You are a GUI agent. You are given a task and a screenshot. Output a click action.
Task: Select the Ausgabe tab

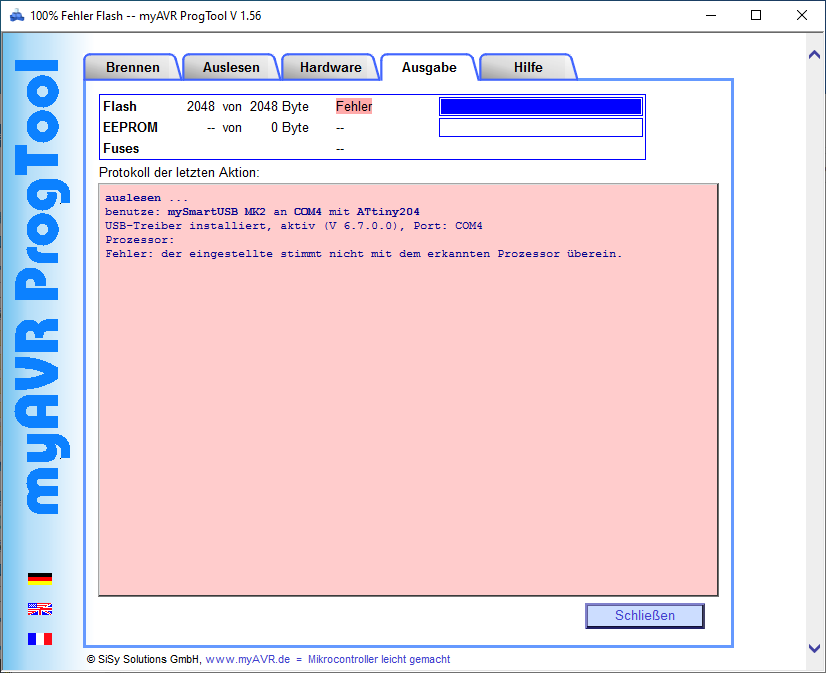(429, 67)
